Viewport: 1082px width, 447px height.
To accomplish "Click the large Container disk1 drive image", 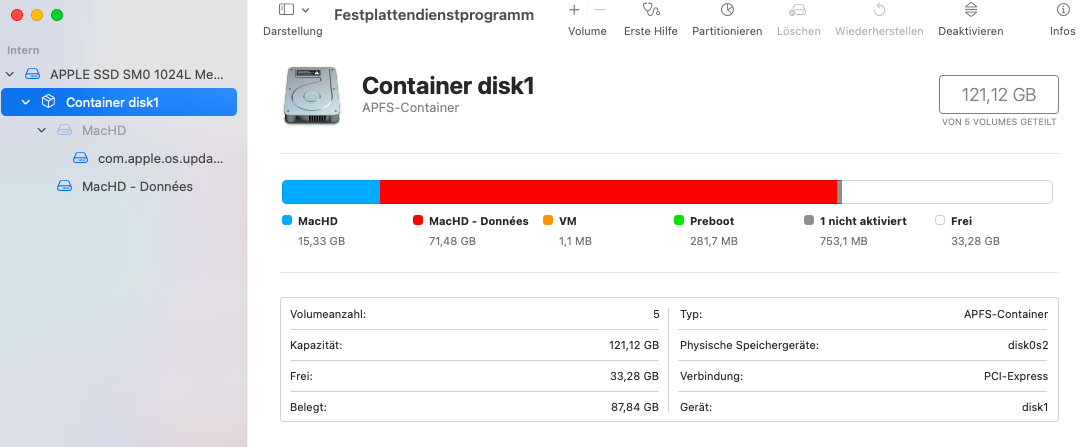I will click(311, 95).
